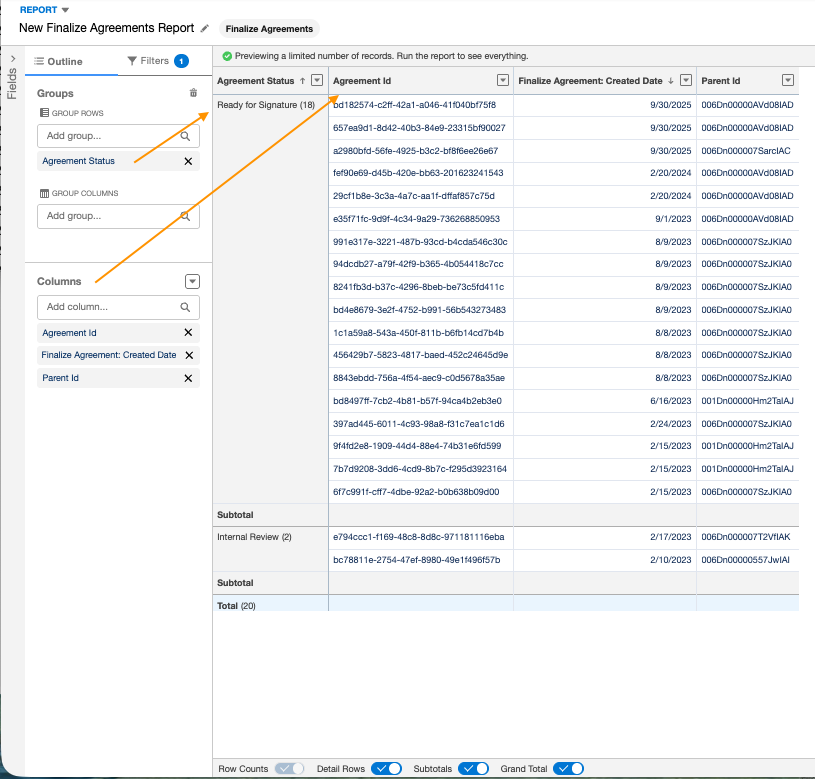This screenshot has width=815, height=779.
Task: Turn off Subtotals toggle
Action: [473, 769]
